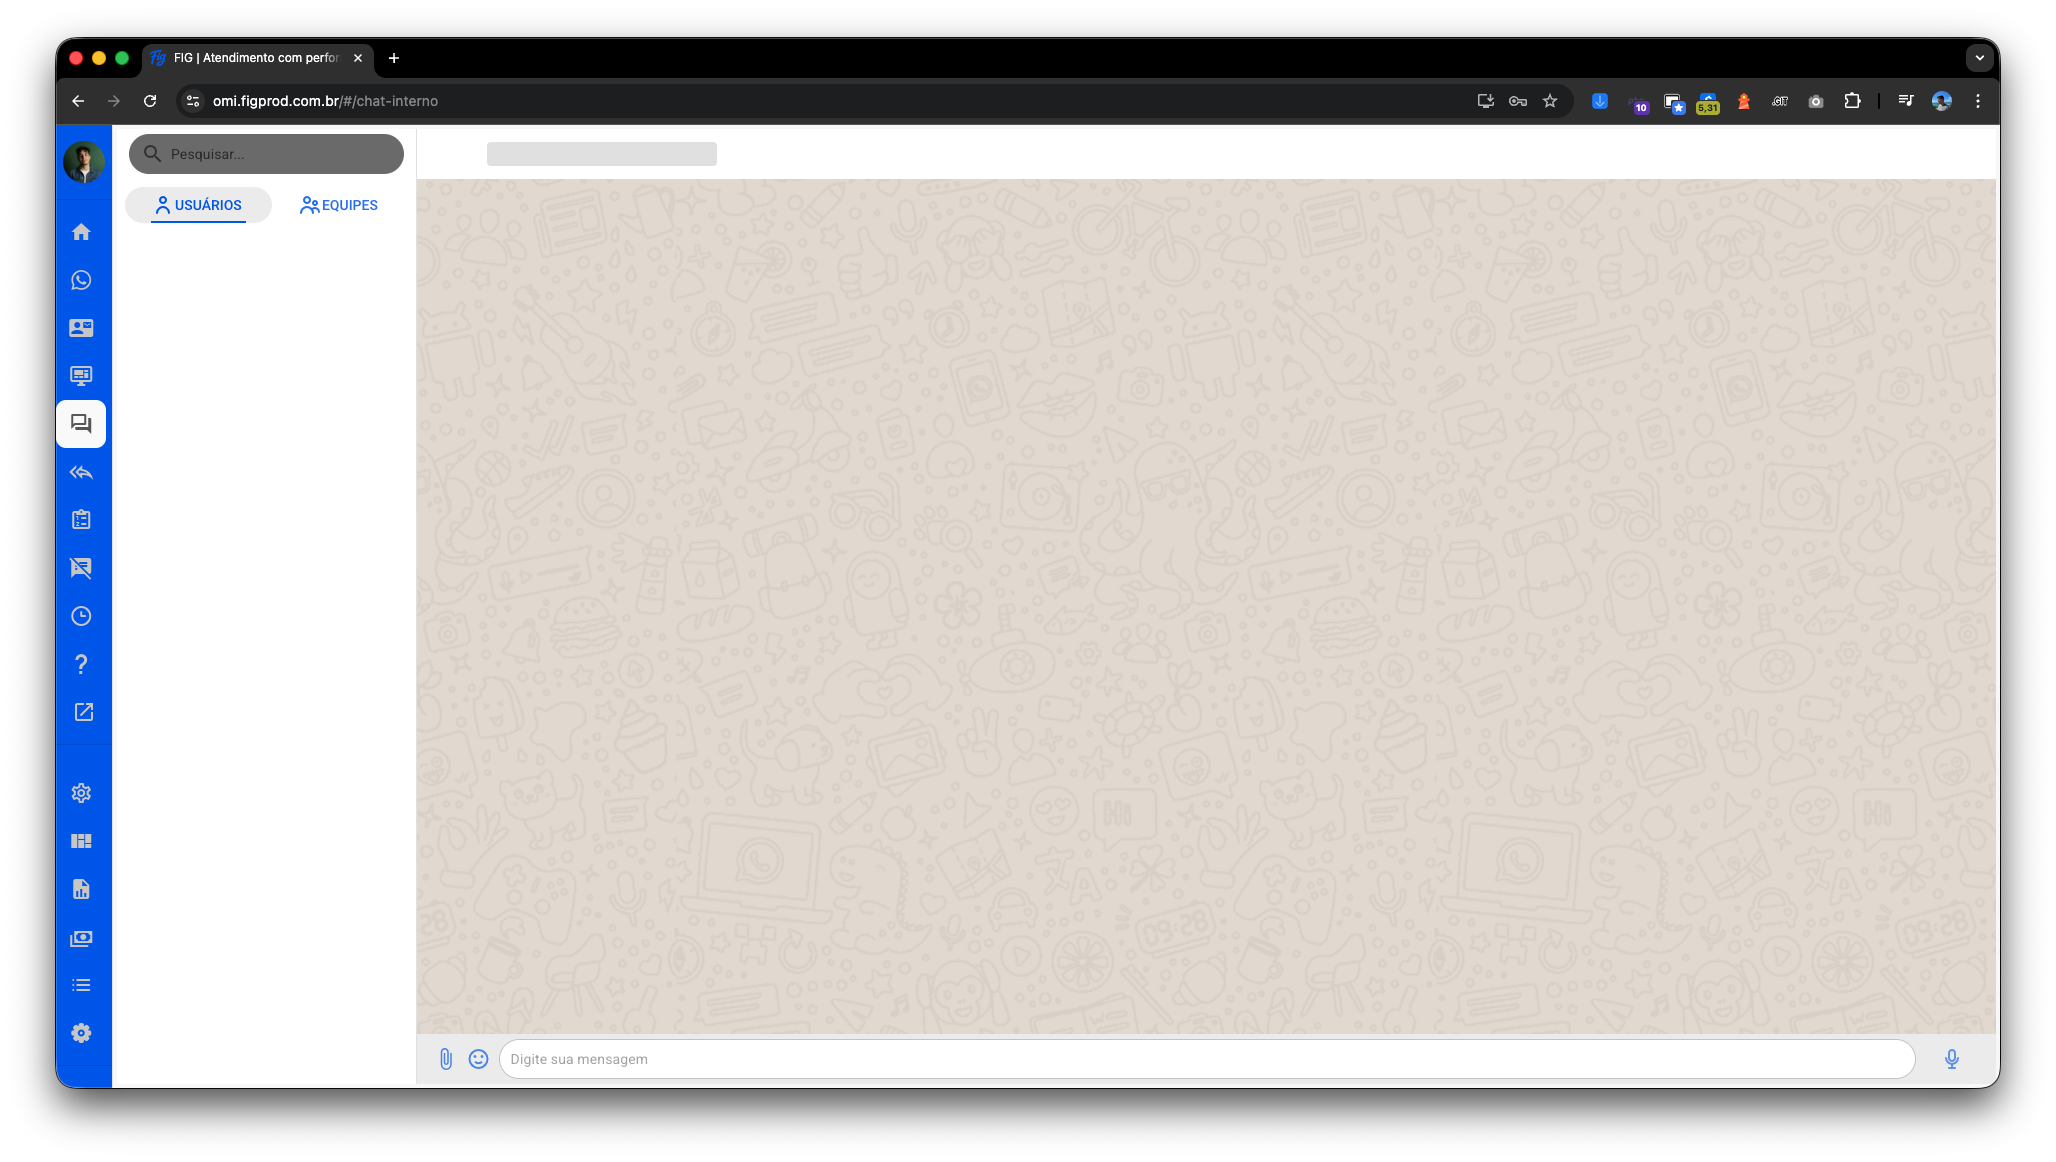Open the contacts card icon
This screenshot has height=1162, width=2056.
(81, 328)
